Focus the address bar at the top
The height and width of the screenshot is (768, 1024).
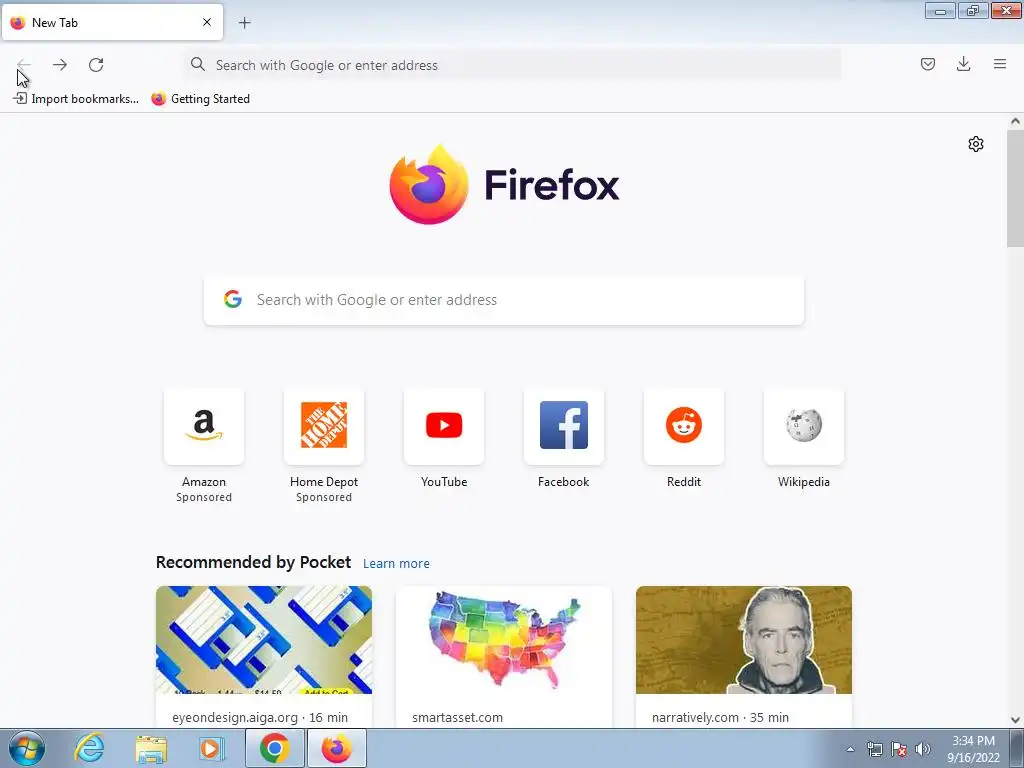513,65
